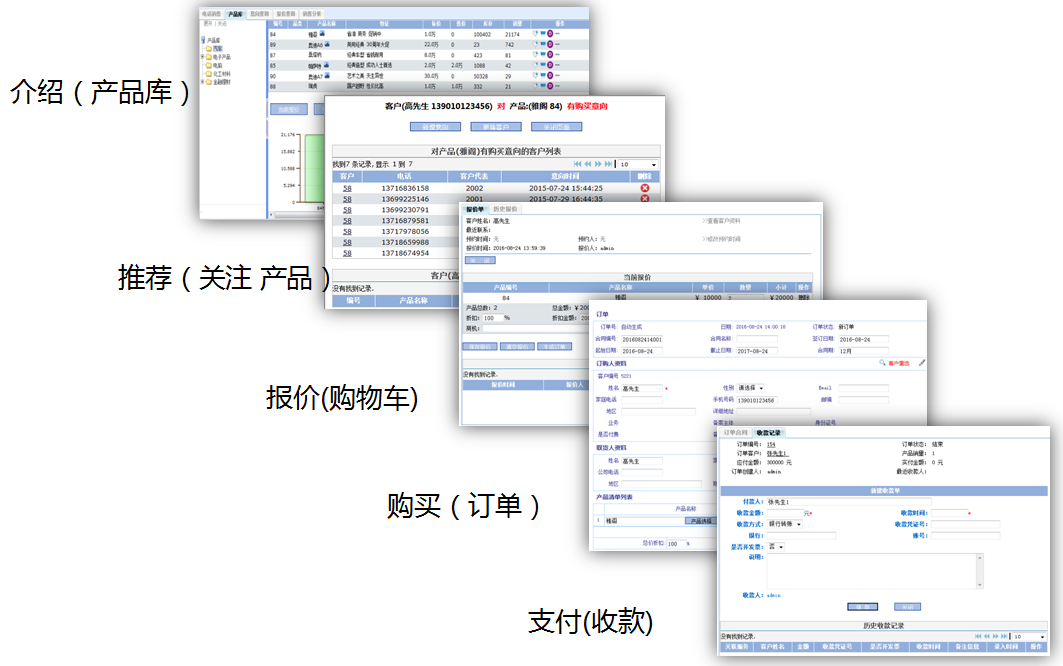Open 修改预约时间 link in quote window

click(x=721, y=239)
